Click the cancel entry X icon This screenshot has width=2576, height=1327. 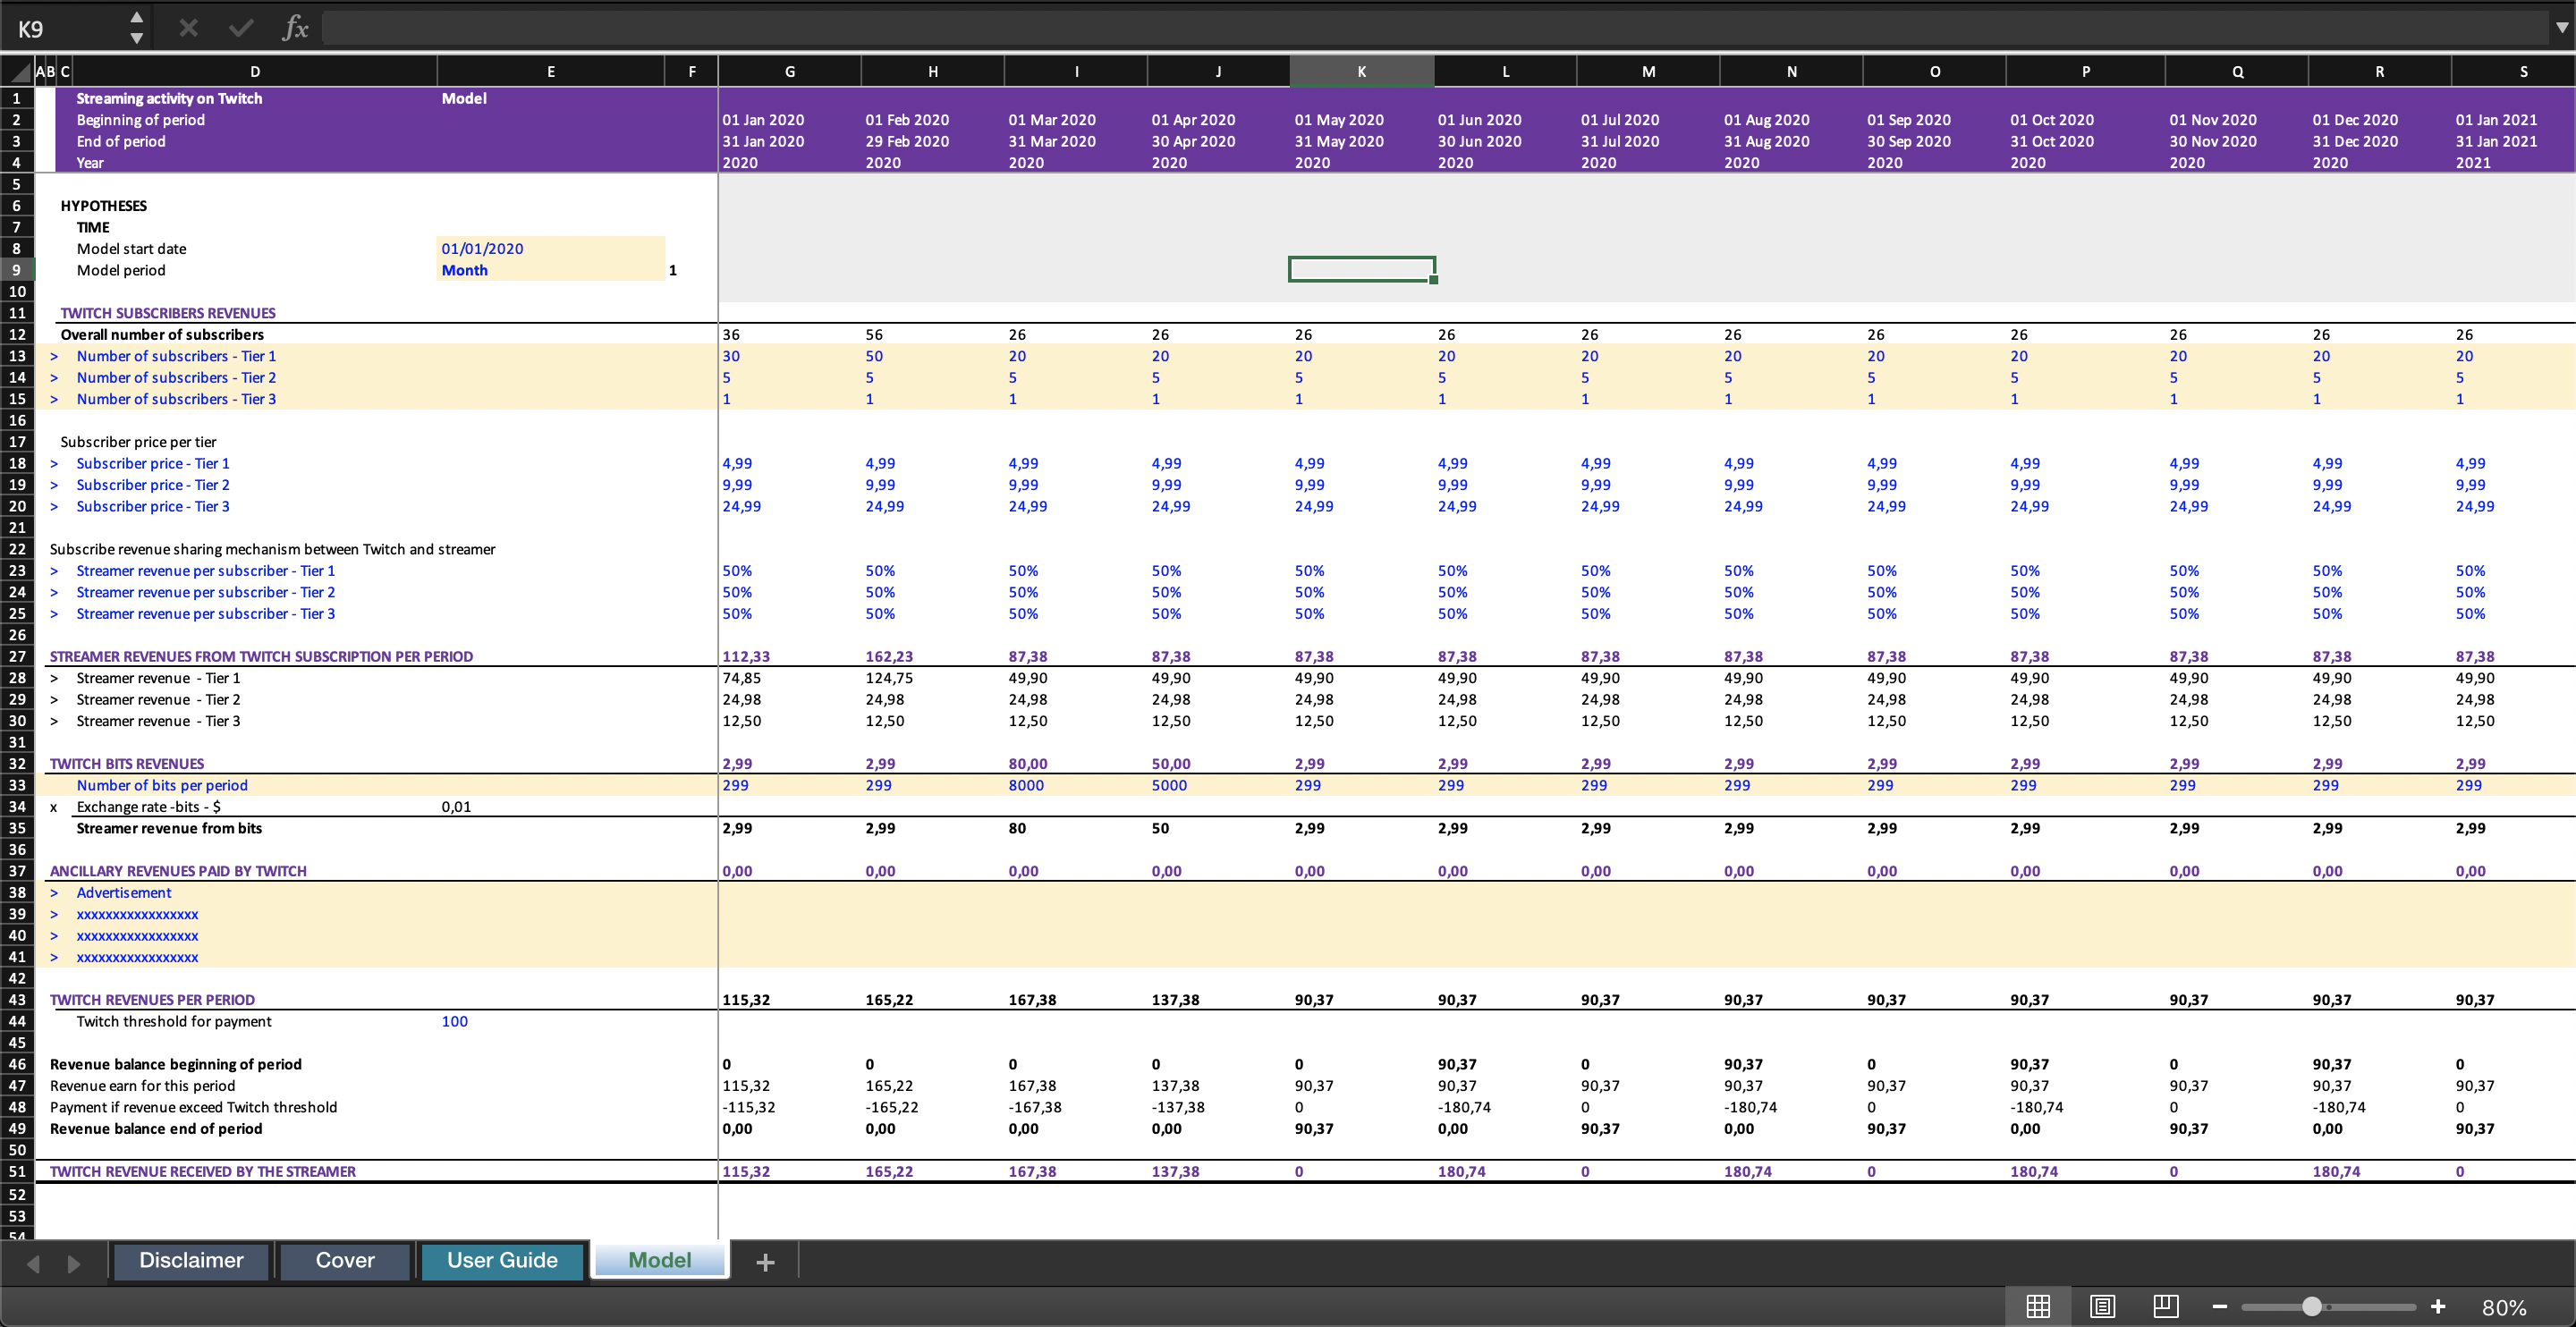click(x=188, y=28)
